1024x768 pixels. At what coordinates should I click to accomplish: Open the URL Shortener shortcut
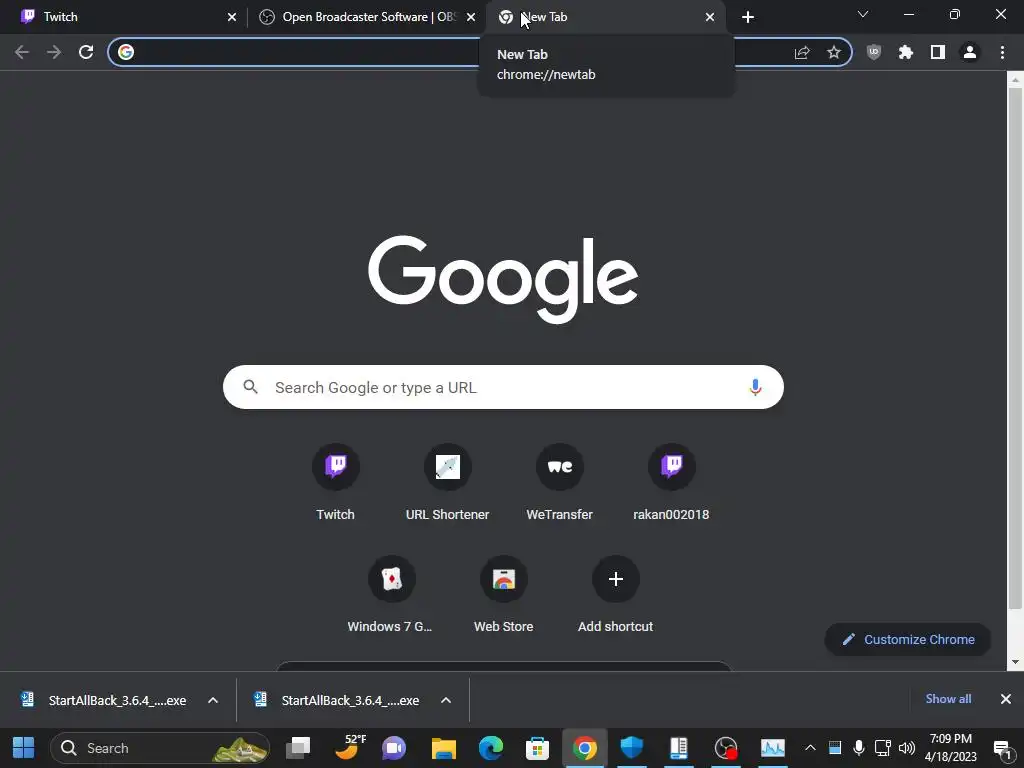pos(447,483)
